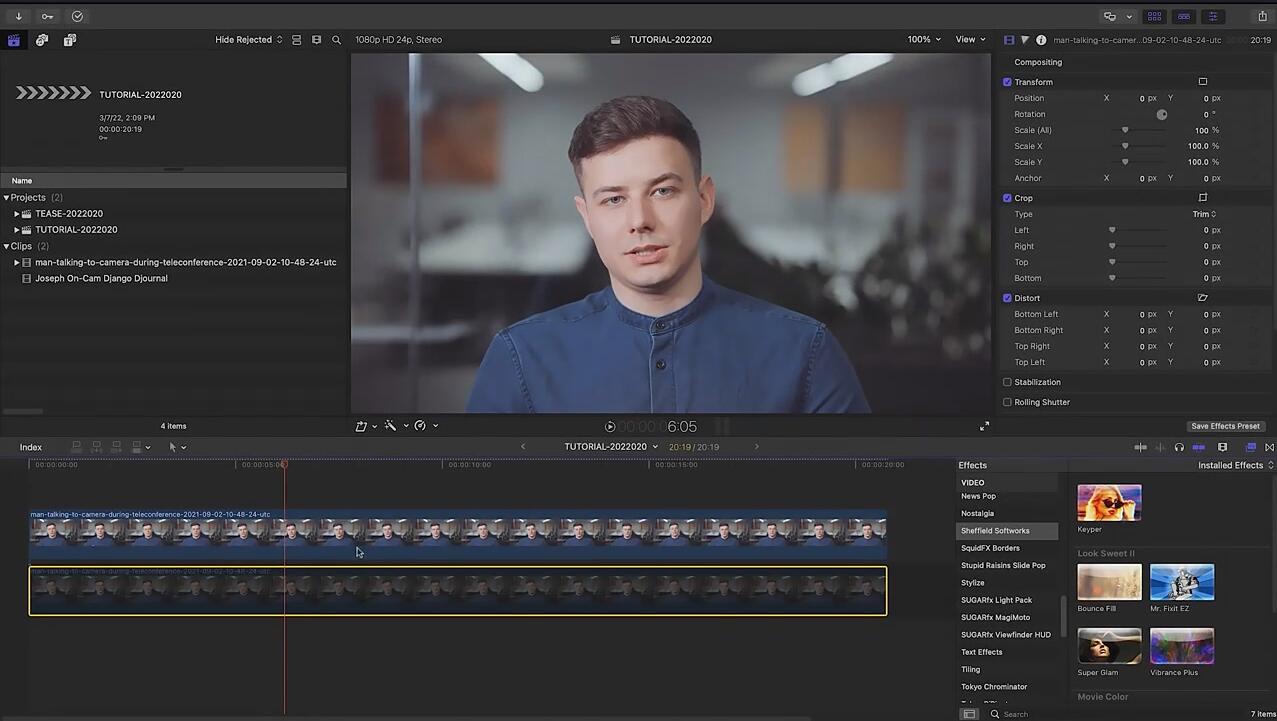Screen dimensions: 1277x721
Task: Select the Mr. Fixit EZ effect thumbnail
Action: (x=1182, y=582)
